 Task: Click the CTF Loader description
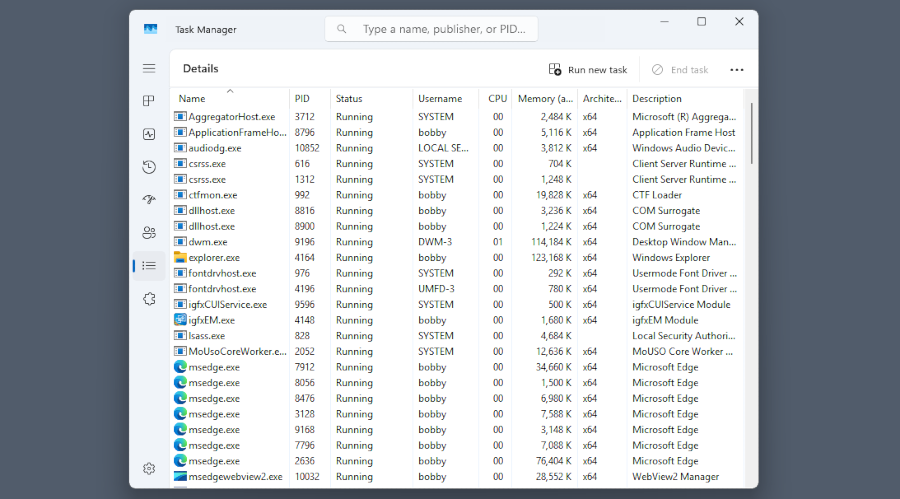(x=657, y=195)
